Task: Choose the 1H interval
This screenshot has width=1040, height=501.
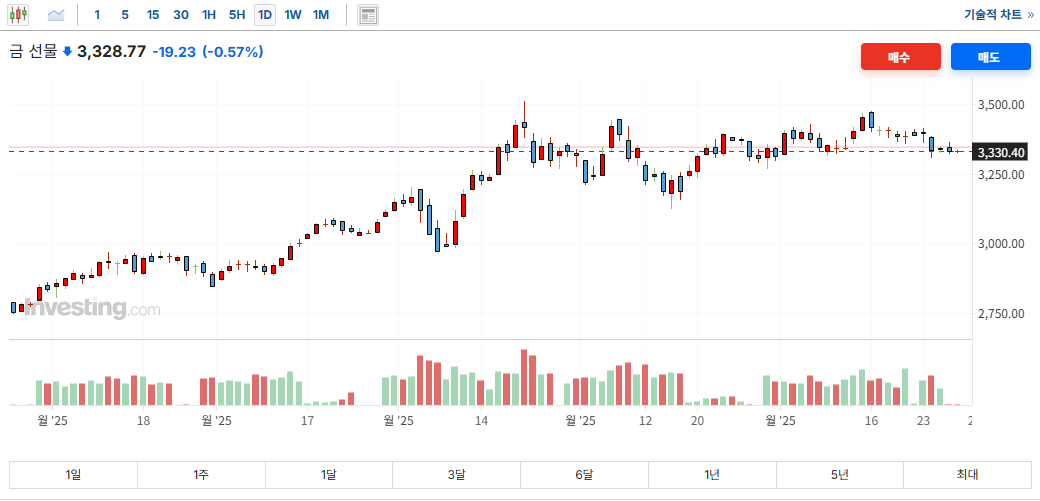Action: click(209, 15)
